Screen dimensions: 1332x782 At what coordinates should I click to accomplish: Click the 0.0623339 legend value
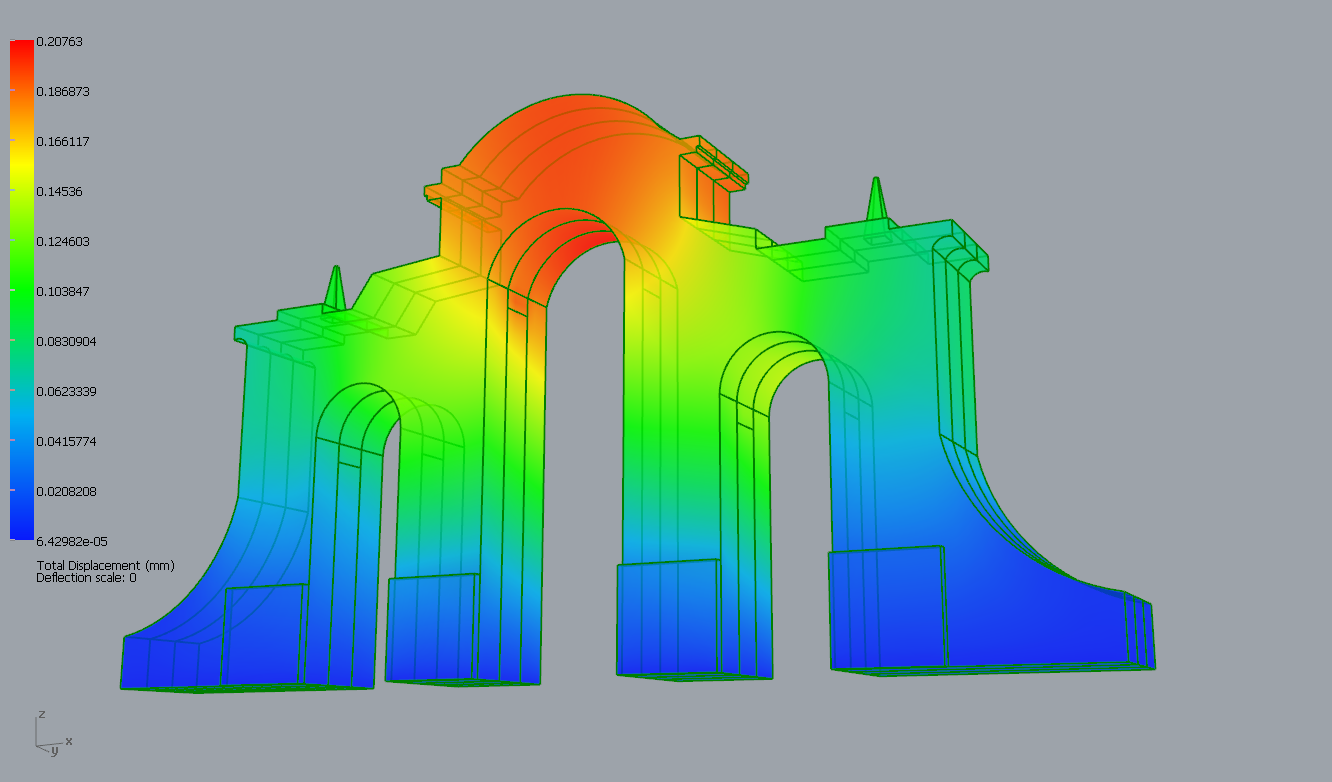point(66,391)
